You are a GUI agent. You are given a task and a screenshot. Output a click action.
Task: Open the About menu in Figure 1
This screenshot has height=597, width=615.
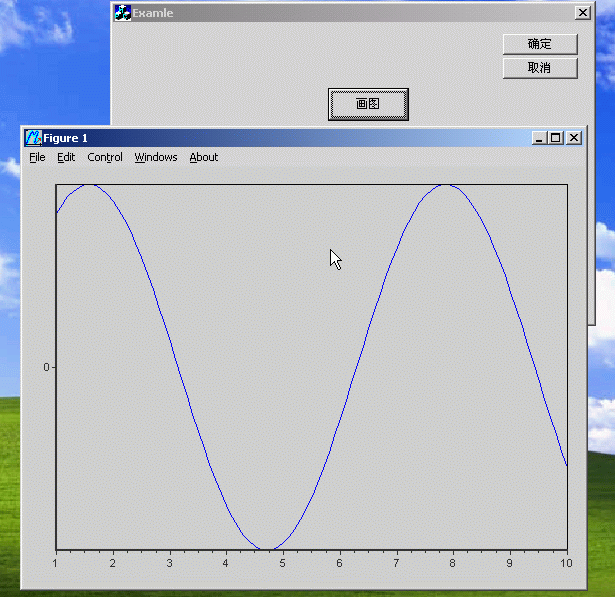[x=204, y=157]
